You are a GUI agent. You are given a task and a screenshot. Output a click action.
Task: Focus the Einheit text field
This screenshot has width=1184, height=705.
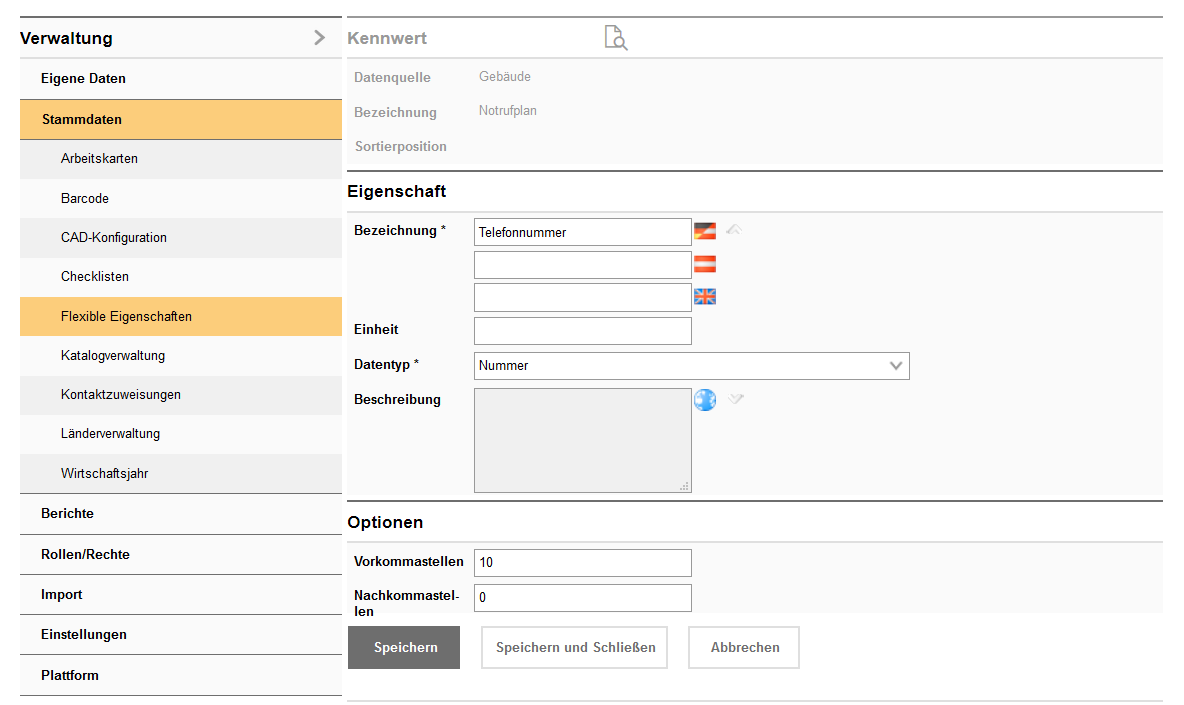(x=582, y=331)
